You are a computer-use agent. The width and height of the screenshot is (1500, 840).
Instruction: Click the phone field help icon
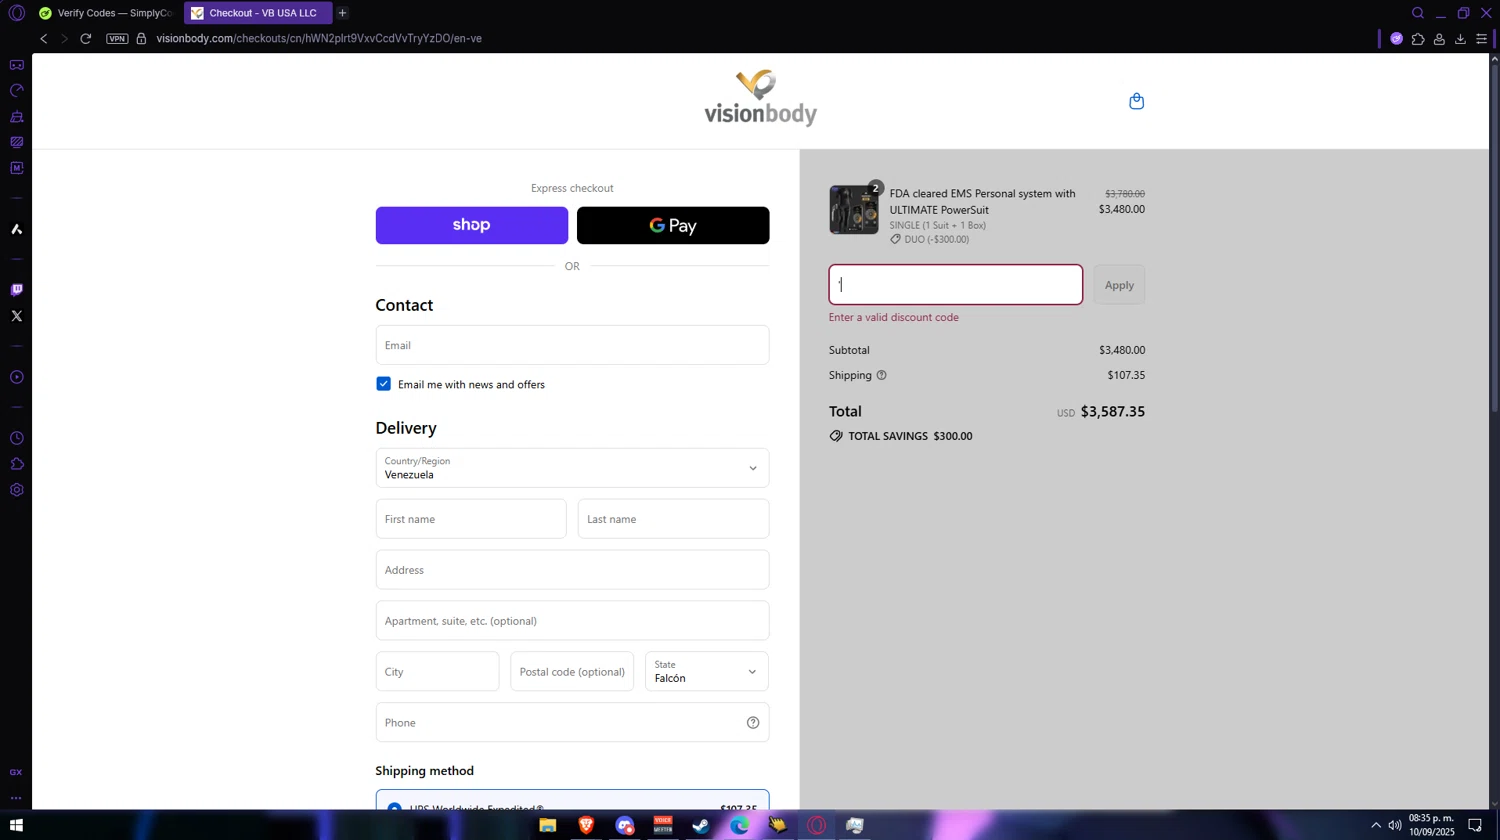pyautogui.click(x=753, y=723)
